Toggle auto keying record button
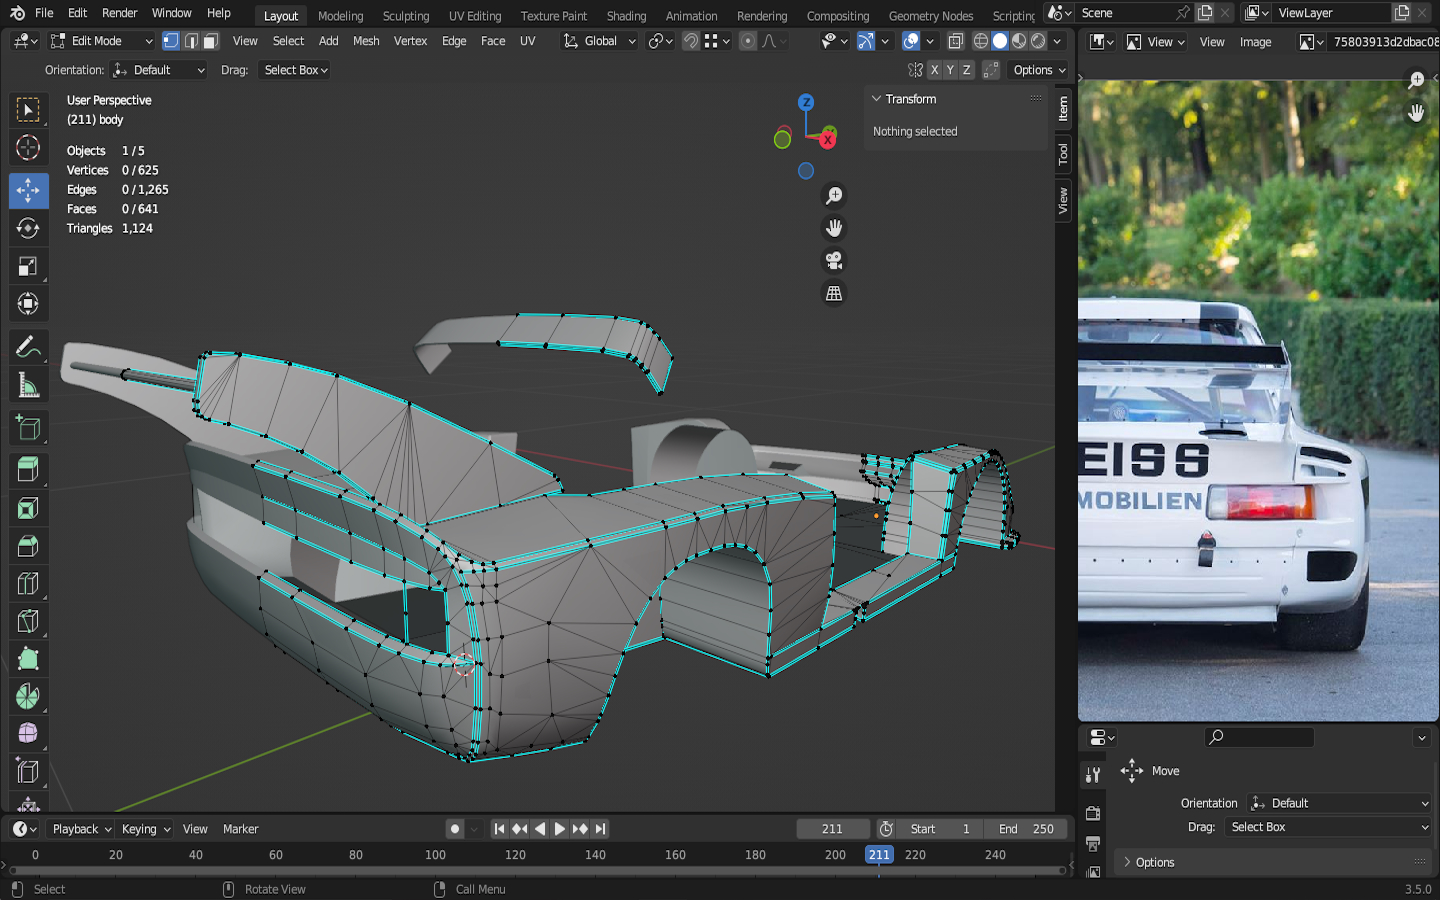 (x=455, y=829)
